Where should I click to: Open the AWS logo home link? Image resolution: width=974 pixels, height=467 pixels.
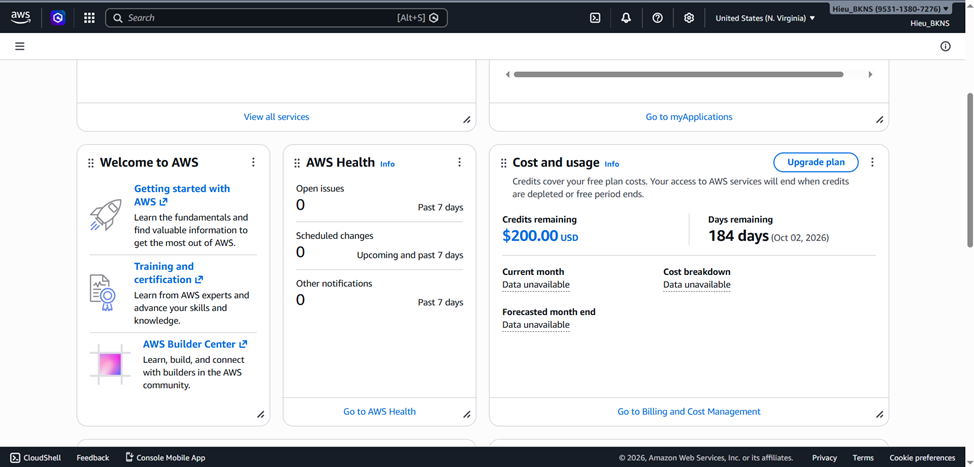coord(20,17)
